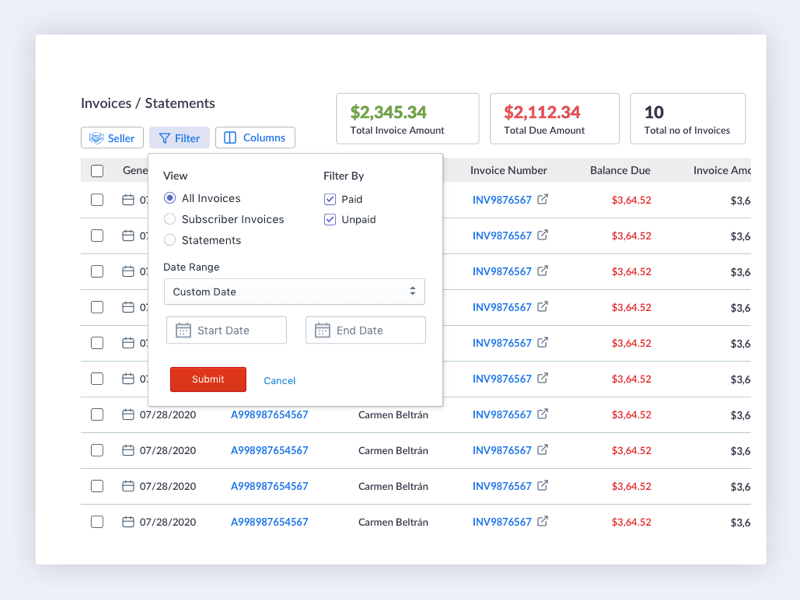This screenshot has width=800, height=600.
Task: Click the Invoices / Statements page heading
Action: [x=148, y=103]
